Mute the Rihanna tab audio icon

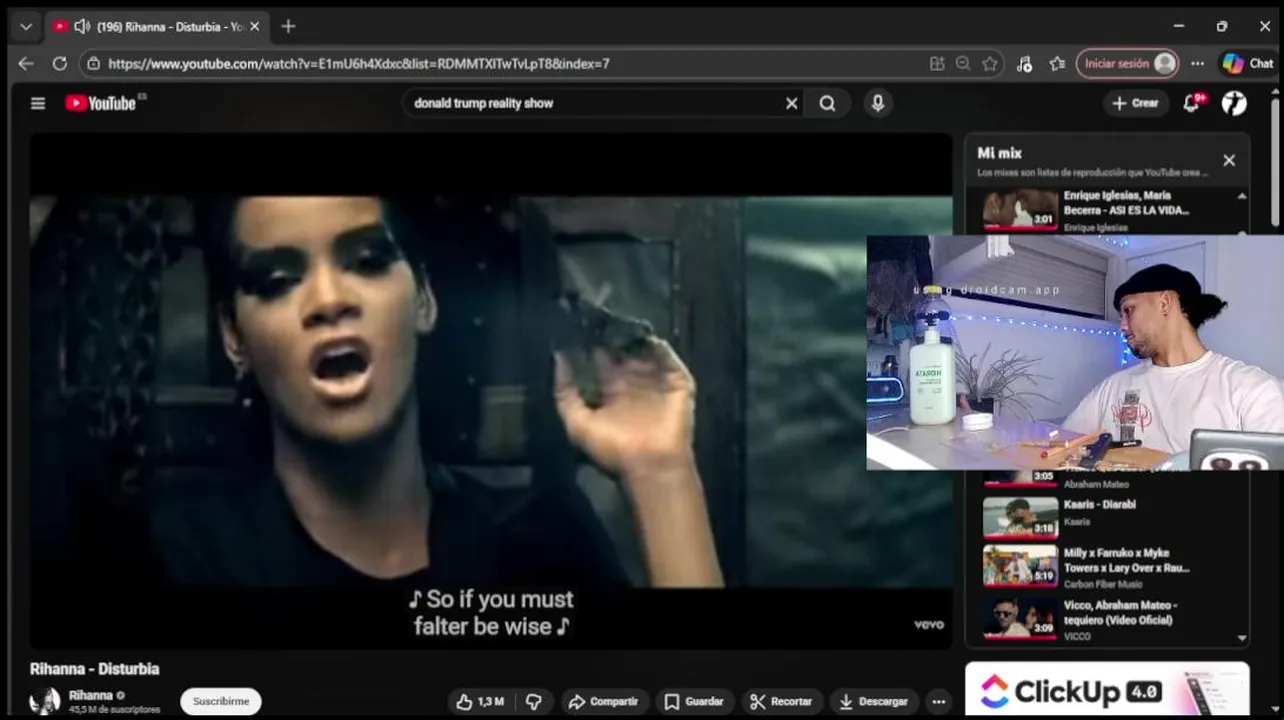click(82, 26)
